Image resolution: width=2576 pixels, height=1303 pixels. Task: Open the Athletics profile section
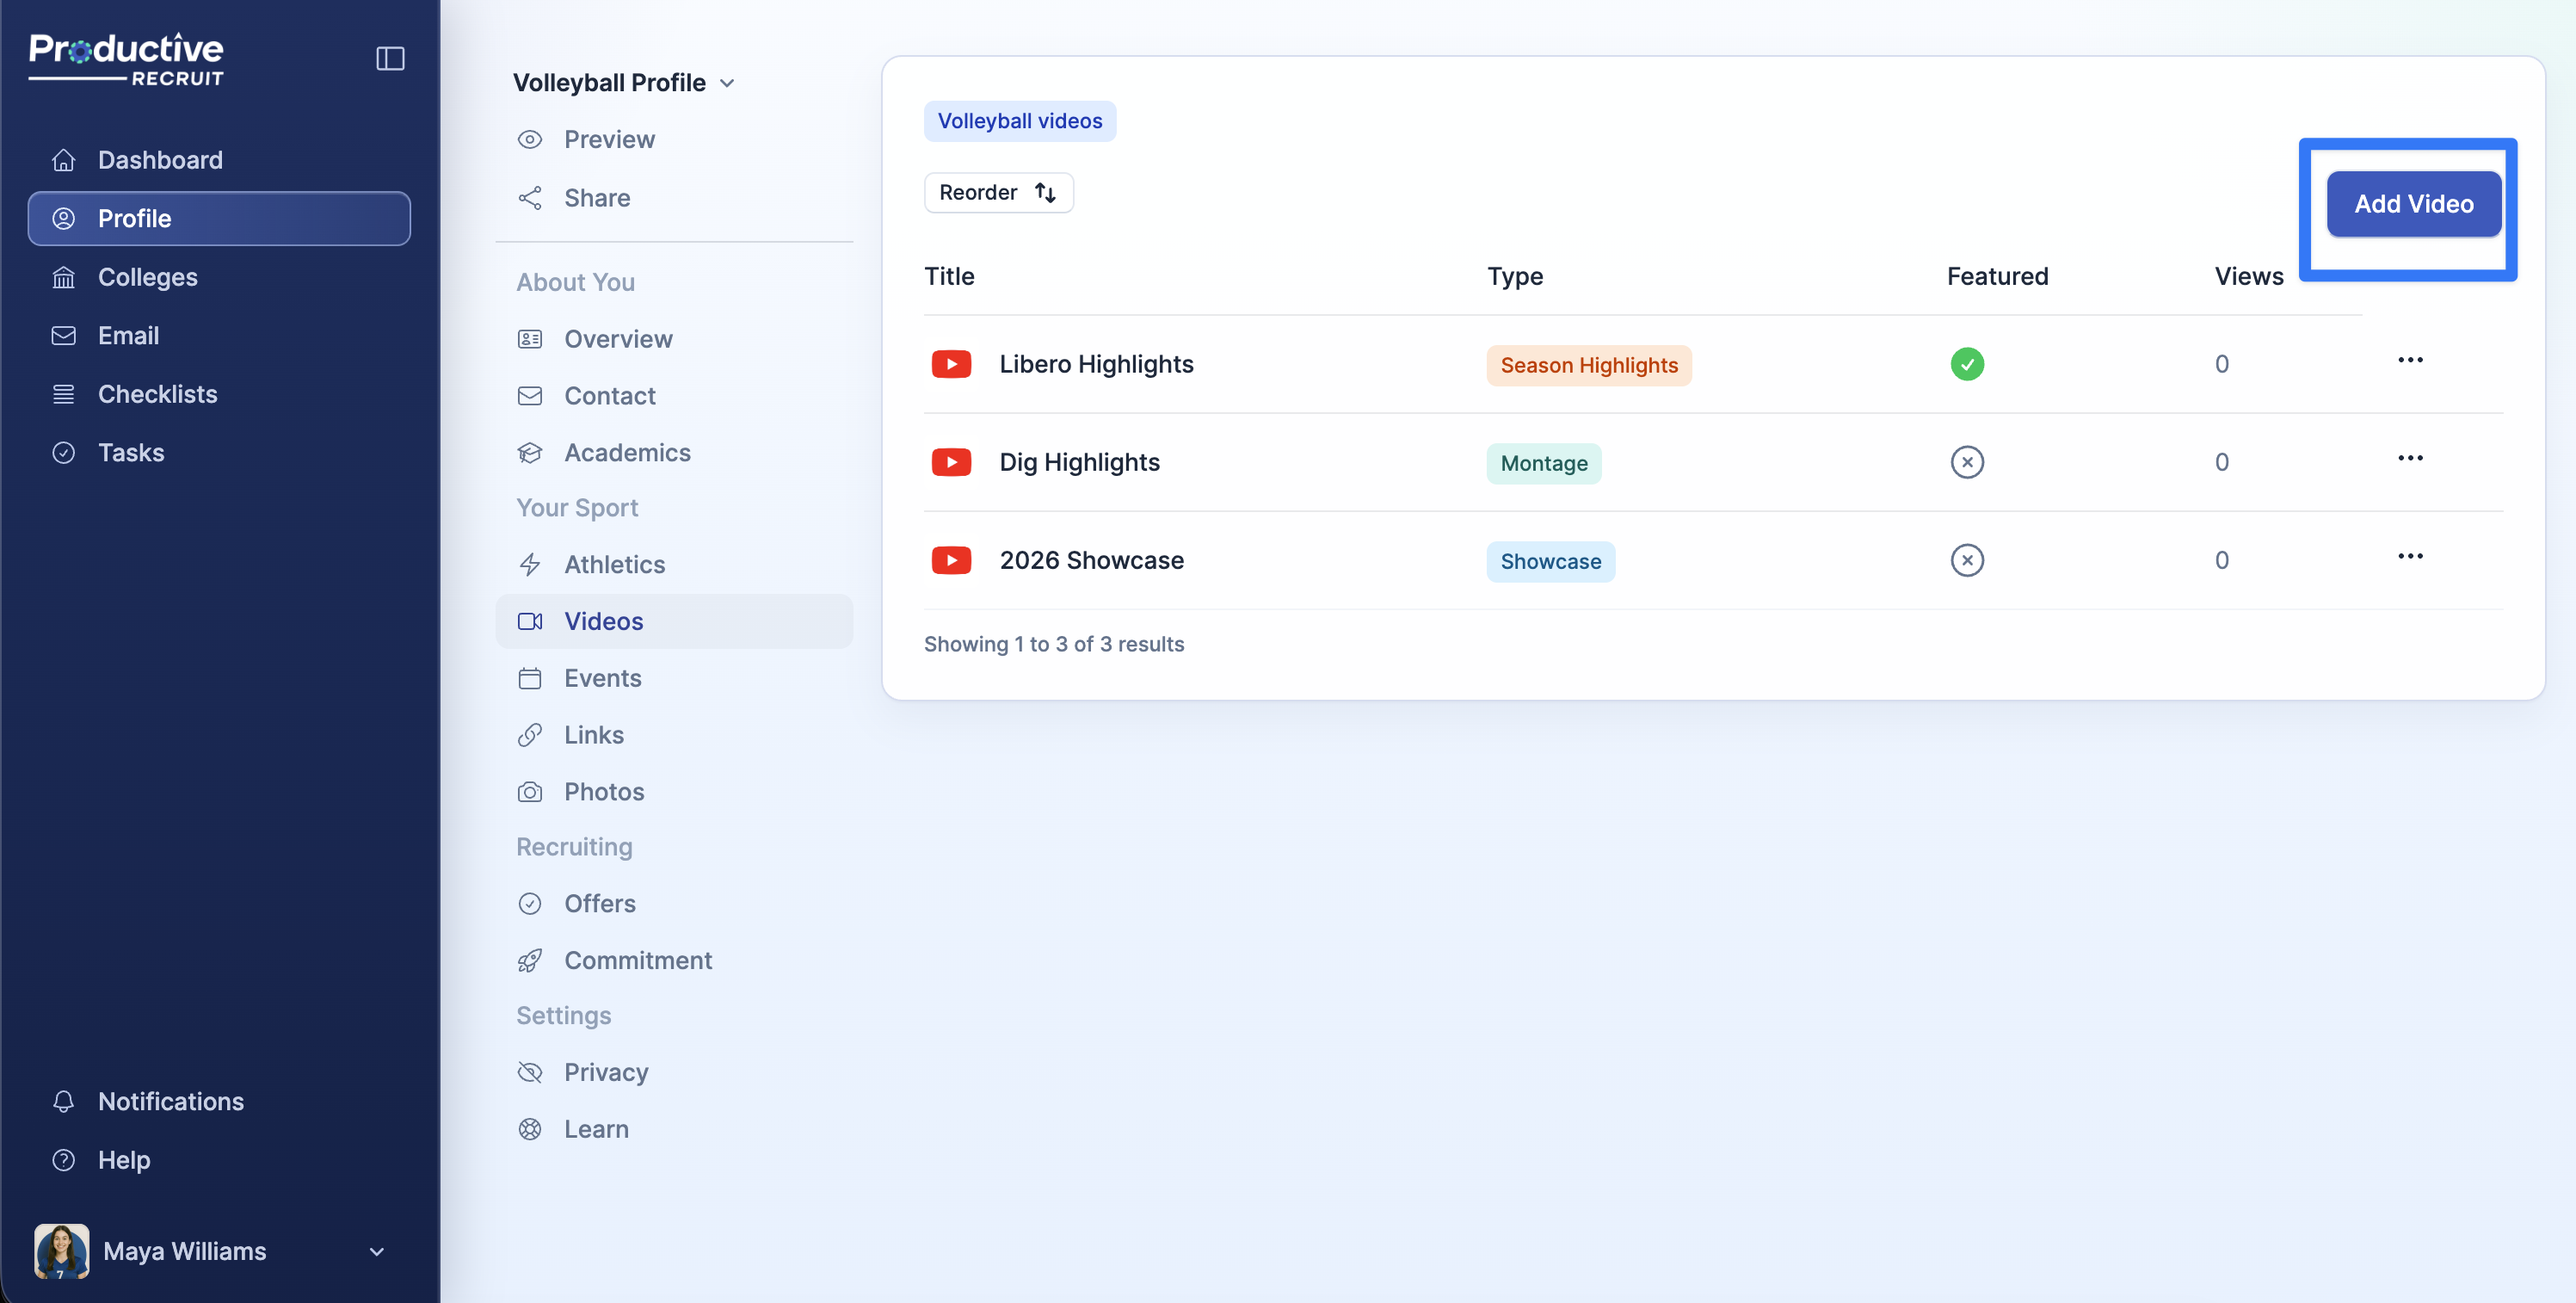click(614, 564)
